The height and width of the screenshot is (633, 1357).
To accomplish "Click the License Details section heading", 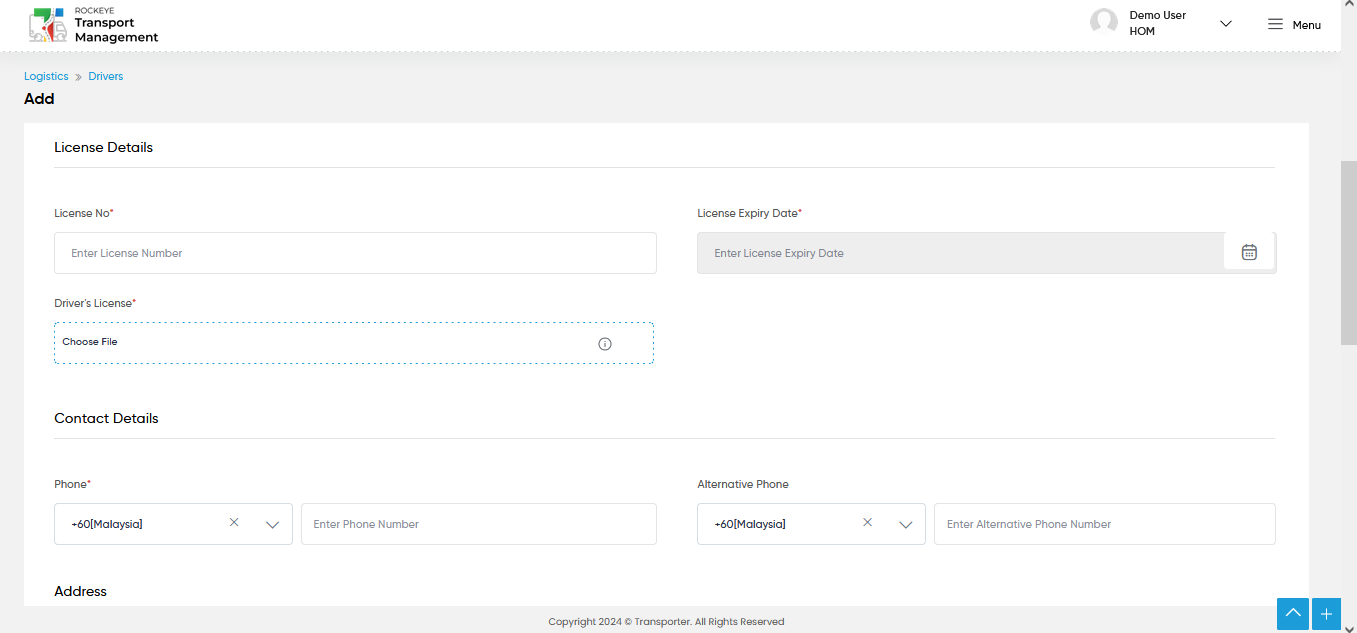I will click(x=104, y=147).
